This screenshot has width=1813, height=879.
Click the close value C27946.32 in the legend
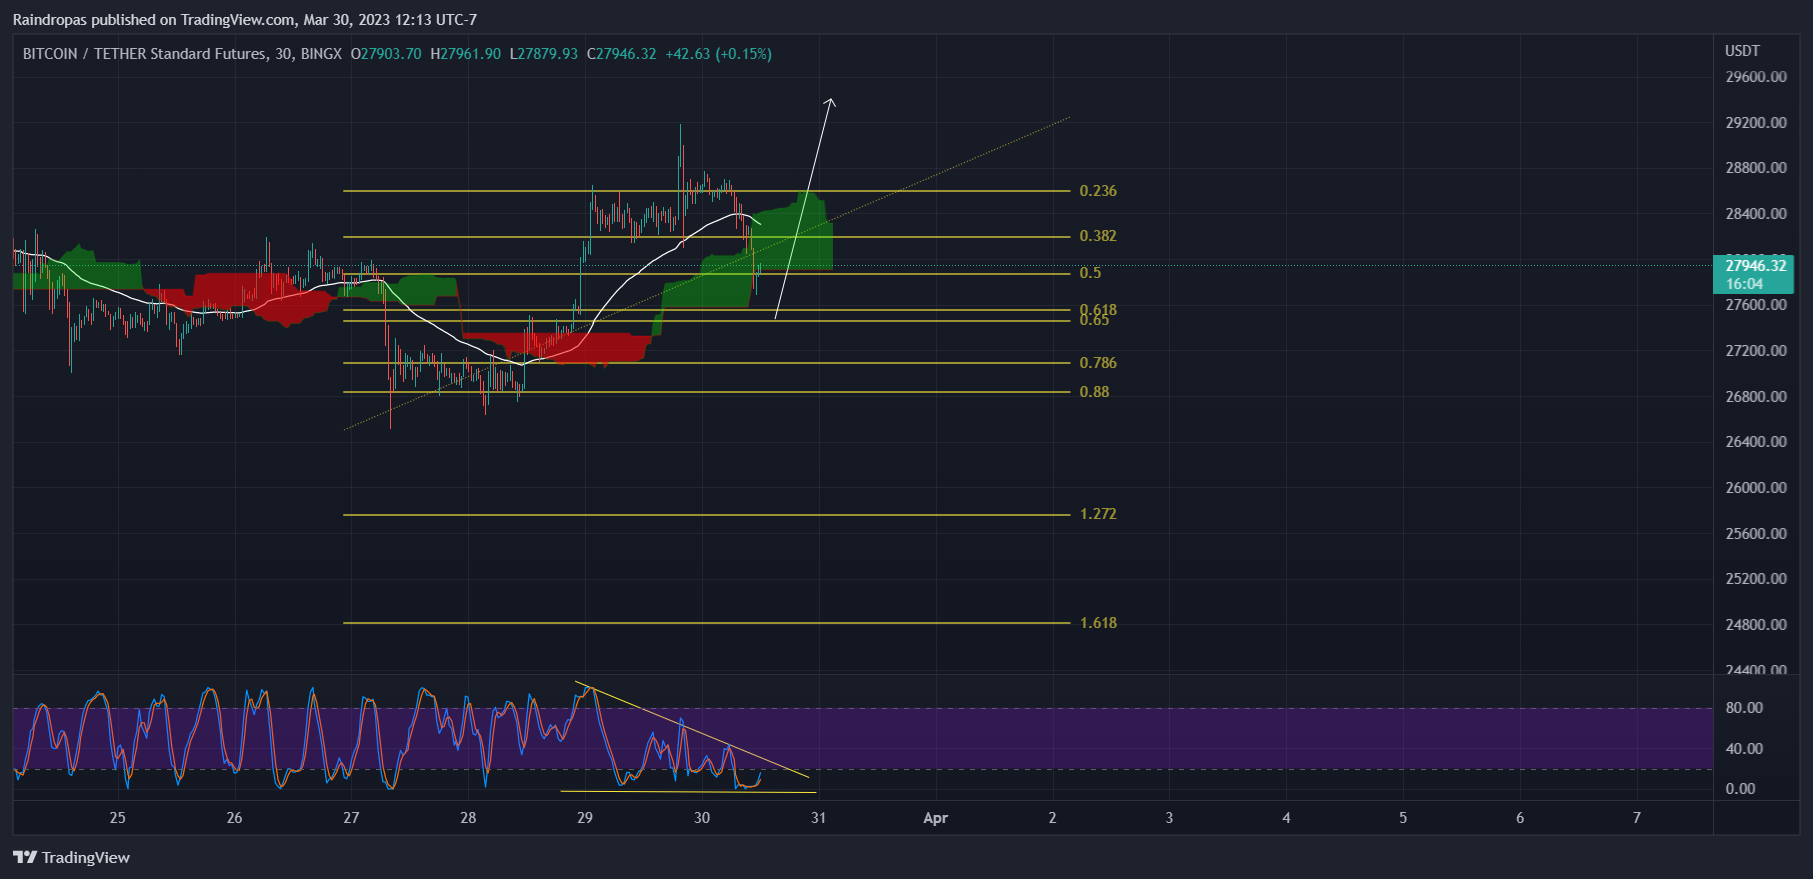(621, 54)
